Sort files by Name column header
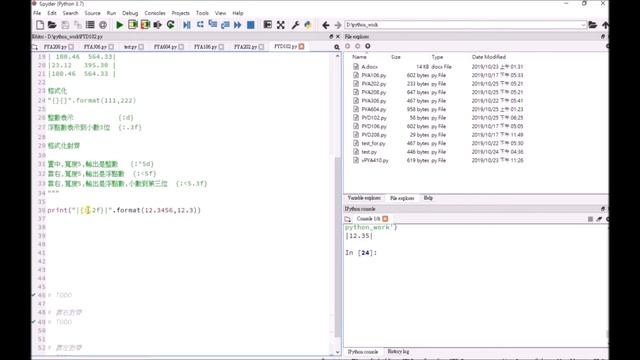 [359, 57]
